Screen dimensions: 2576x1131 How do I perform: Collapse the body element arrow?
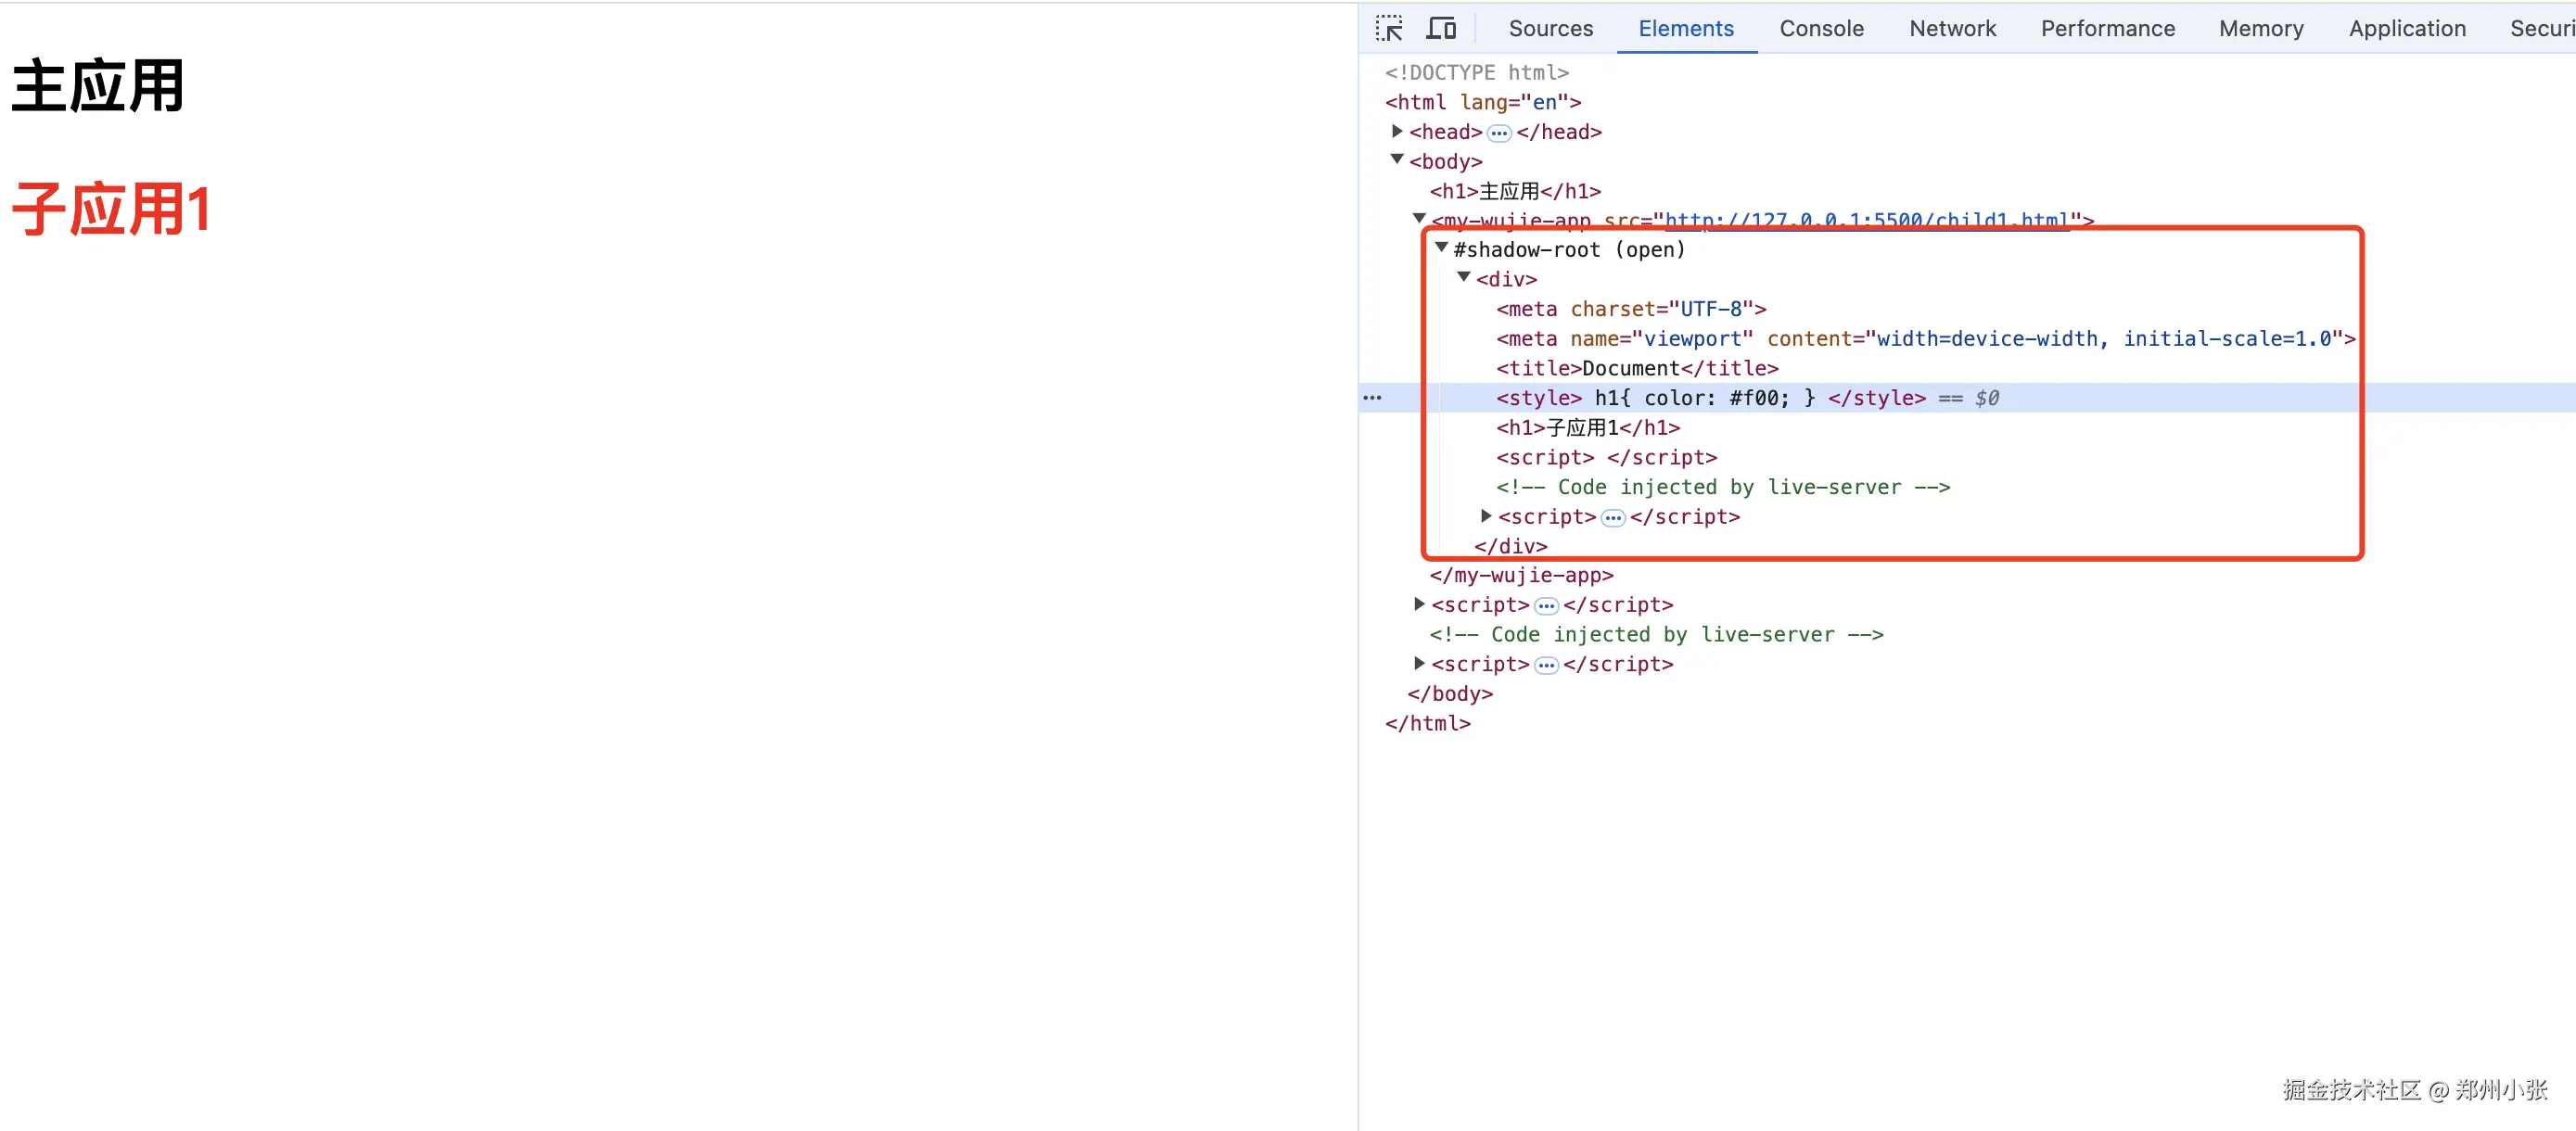coord(1397,160)
